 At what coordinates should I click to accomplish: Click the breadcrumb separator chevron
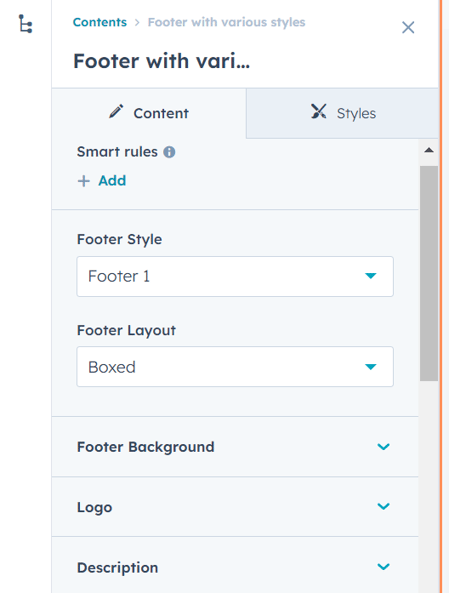137,23
